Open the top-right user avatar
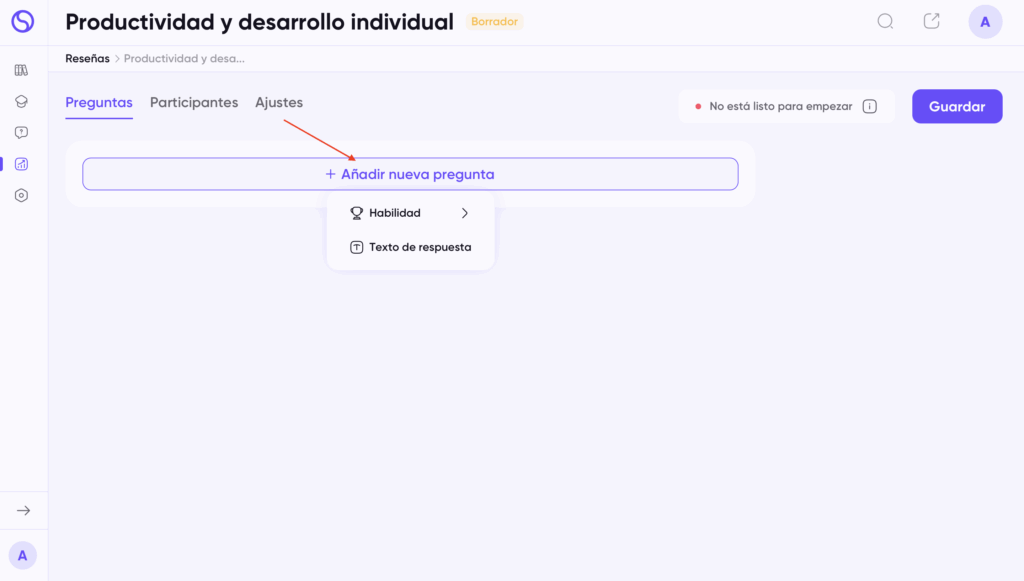 985,22
